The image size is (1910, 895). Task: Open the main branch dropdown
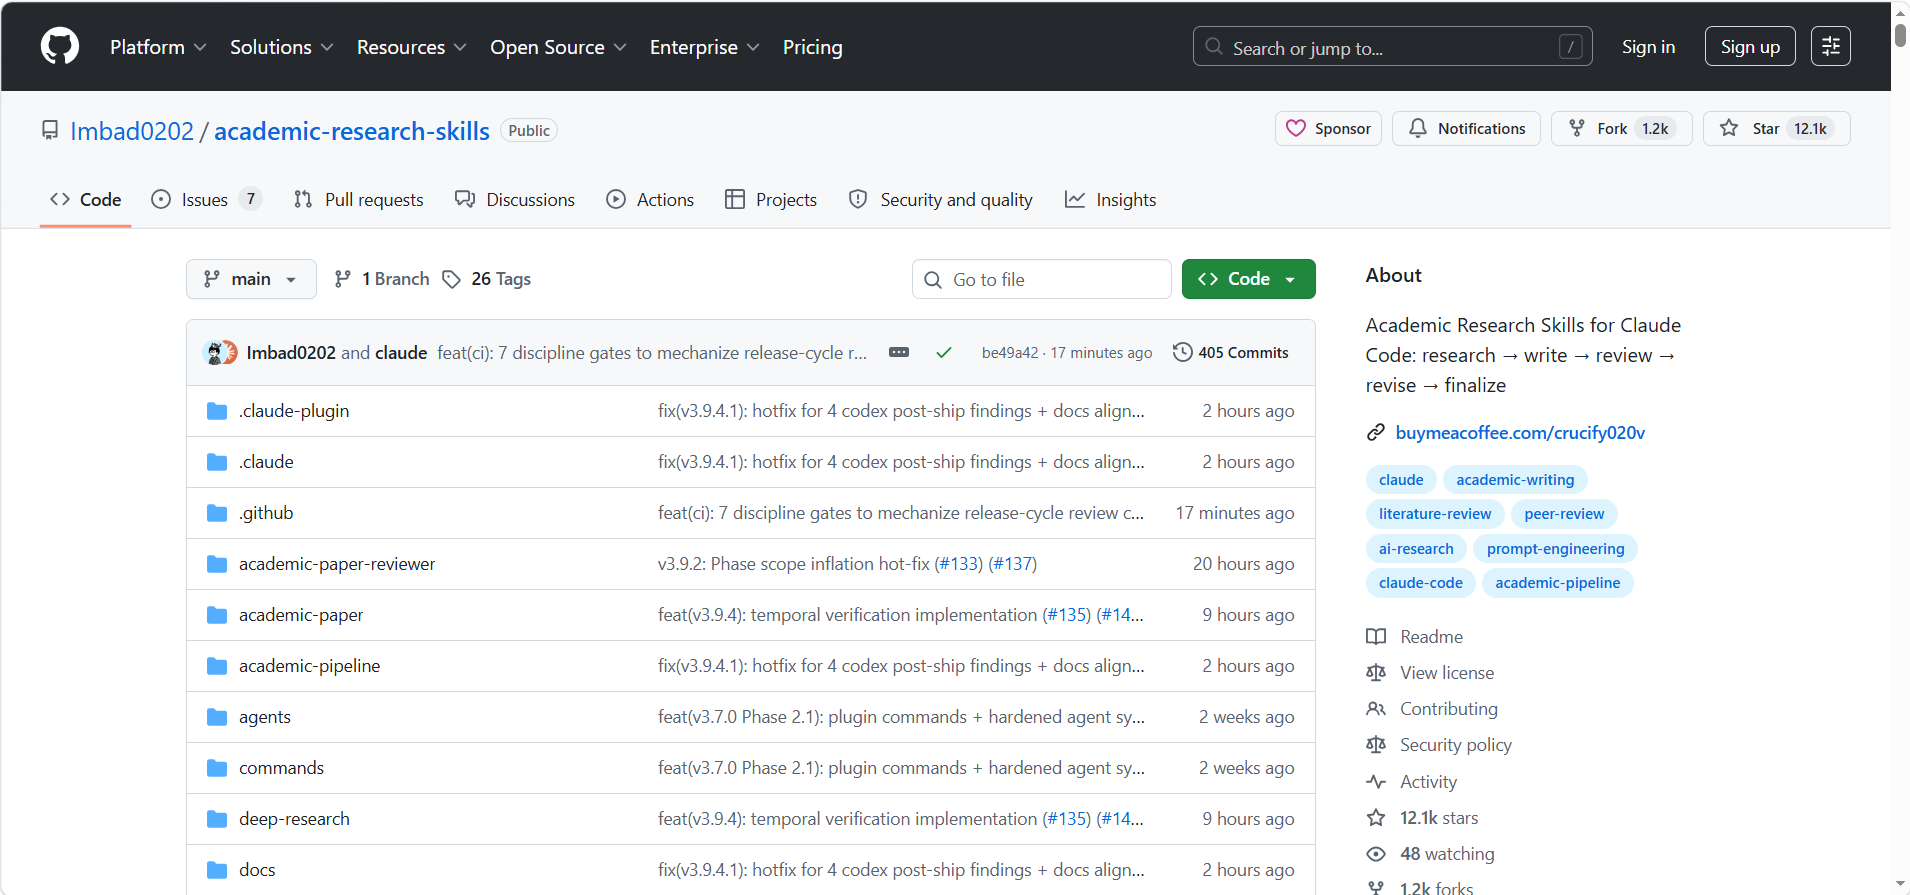[251, 279]
